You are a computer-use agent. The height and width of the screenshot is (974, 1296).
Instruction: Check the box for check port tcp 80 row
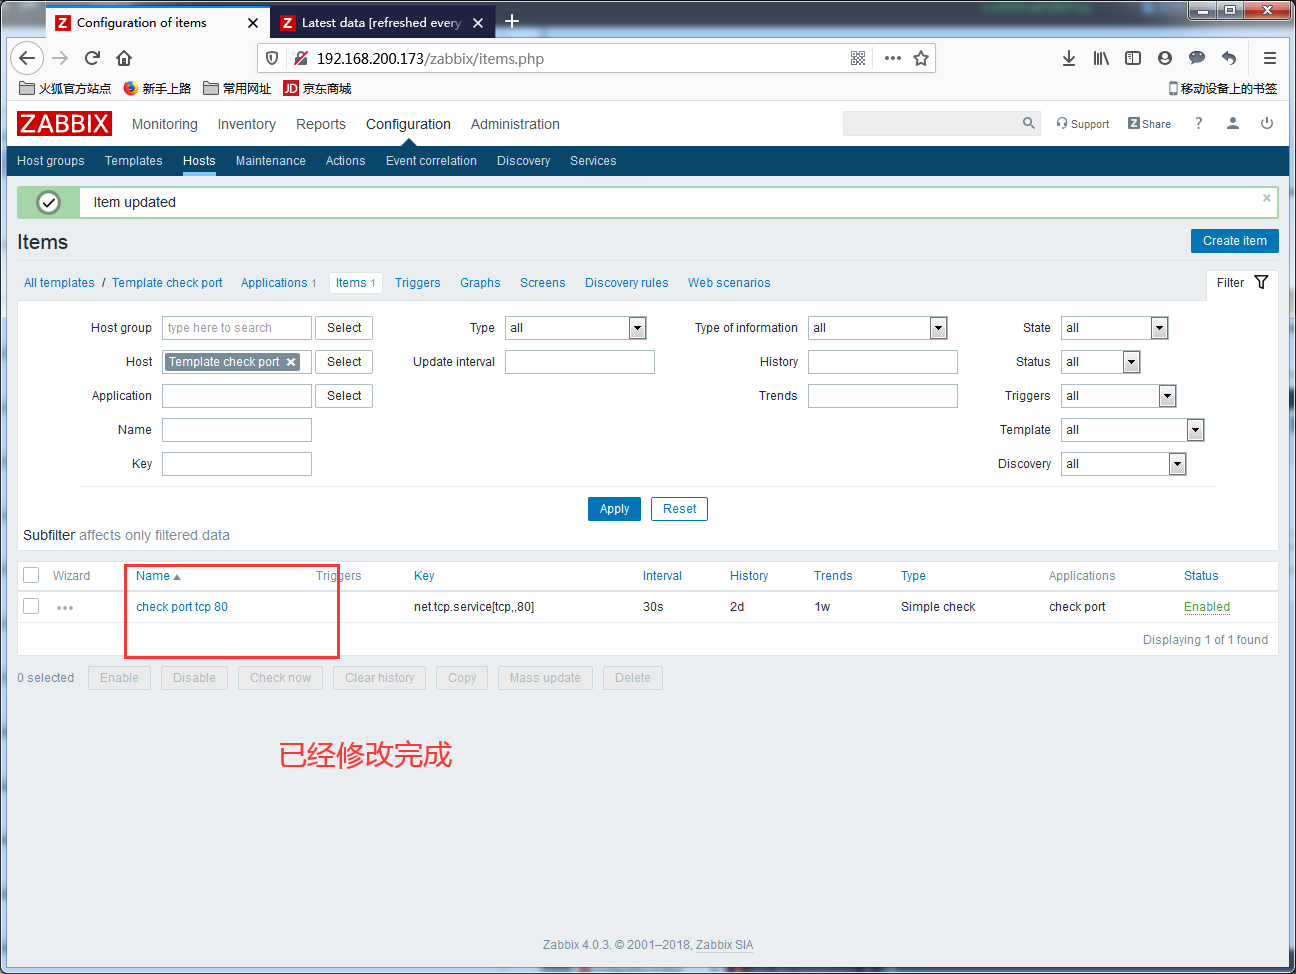(x=31, y=606)
